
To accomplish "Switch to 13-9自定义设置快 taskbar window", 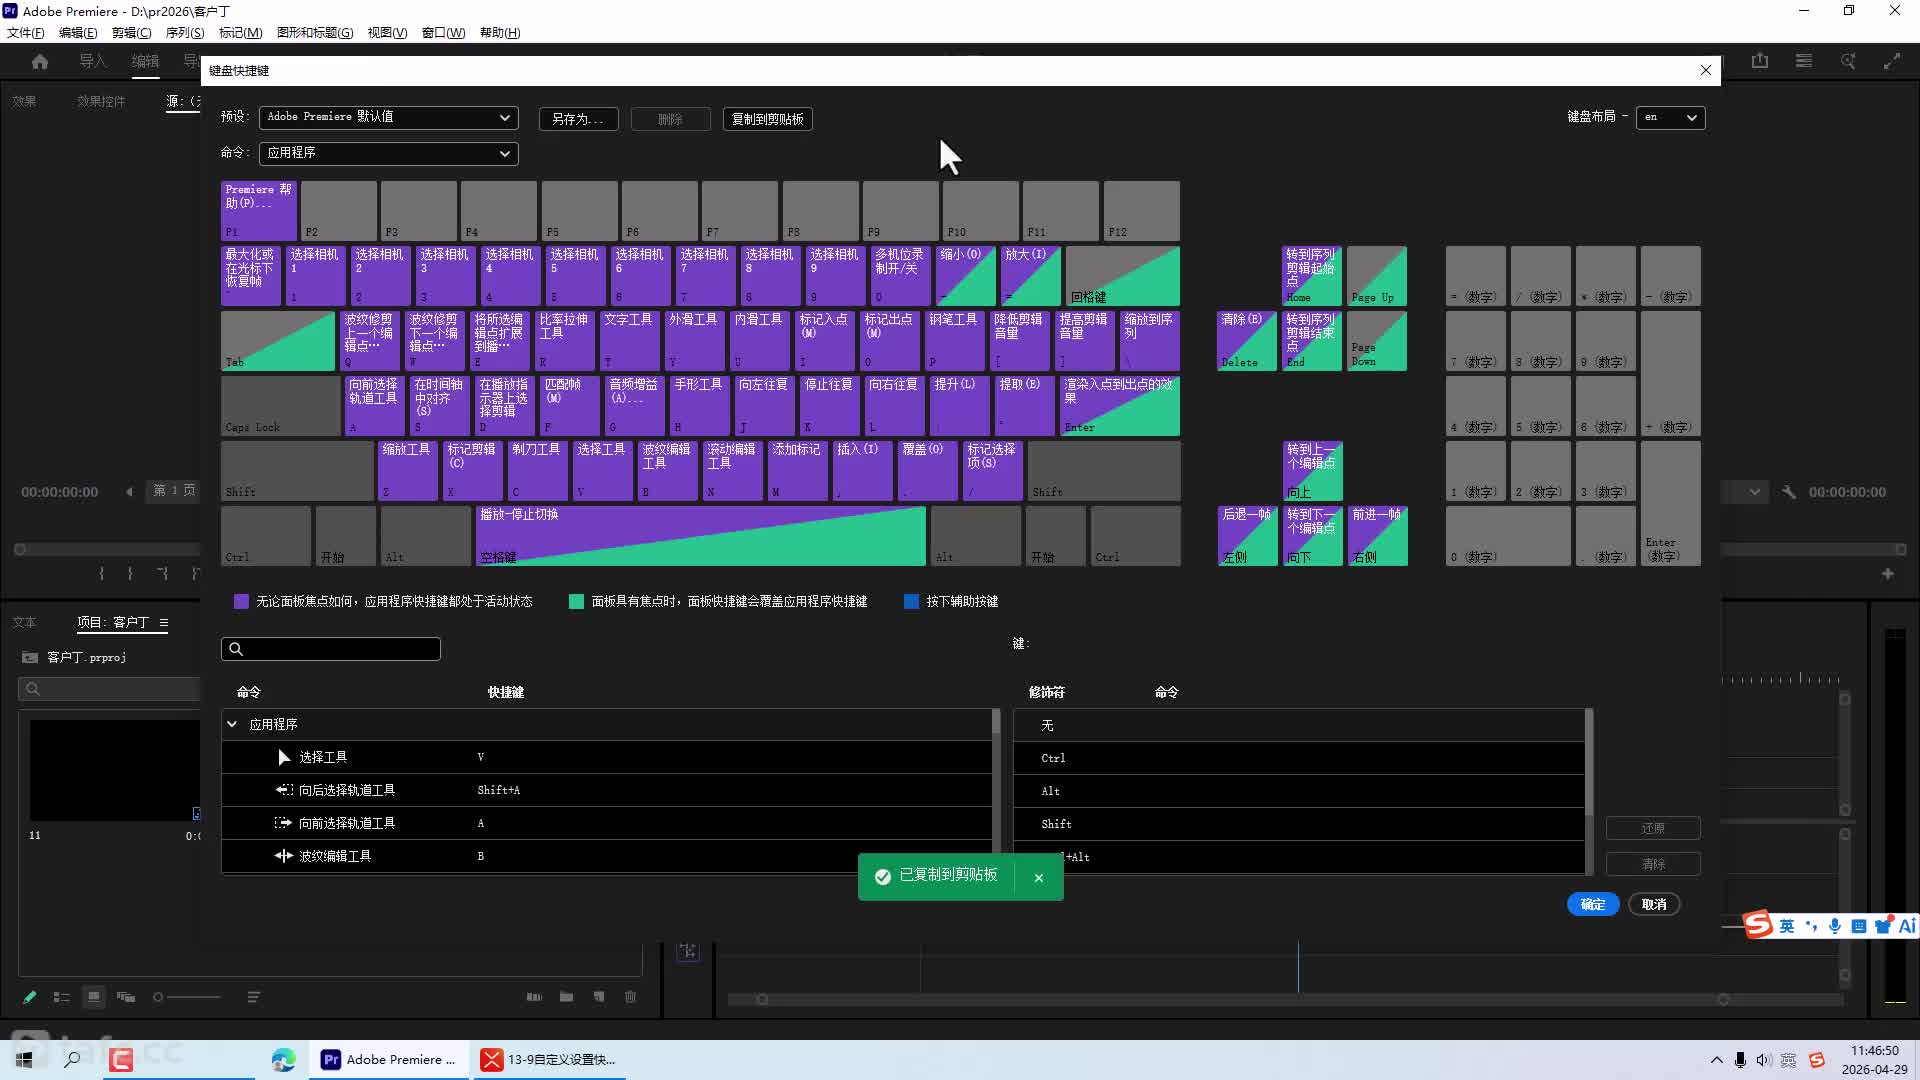I will (x=550, y=1060).
